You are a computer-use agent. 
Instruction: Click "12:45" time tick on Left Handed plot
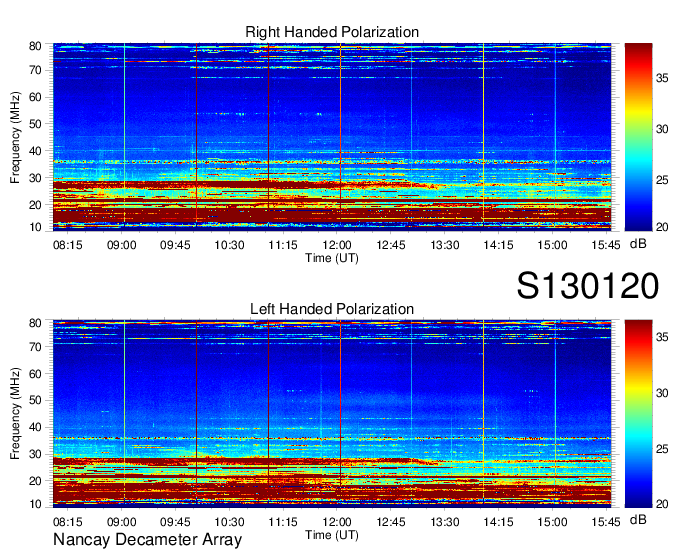(391, 522)
